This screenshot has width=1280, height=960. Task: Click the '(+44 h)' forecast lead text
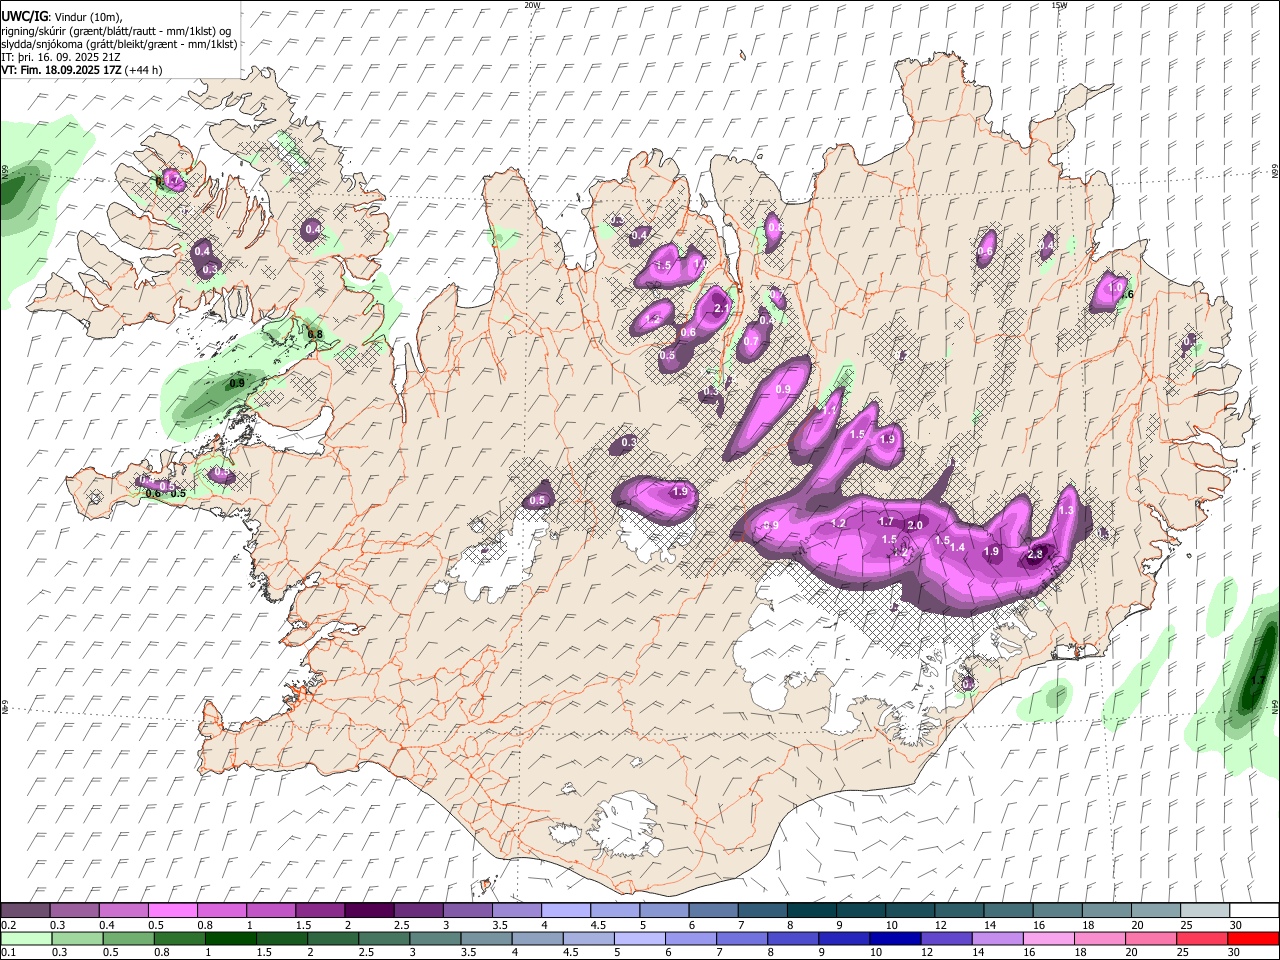(145, 70)
